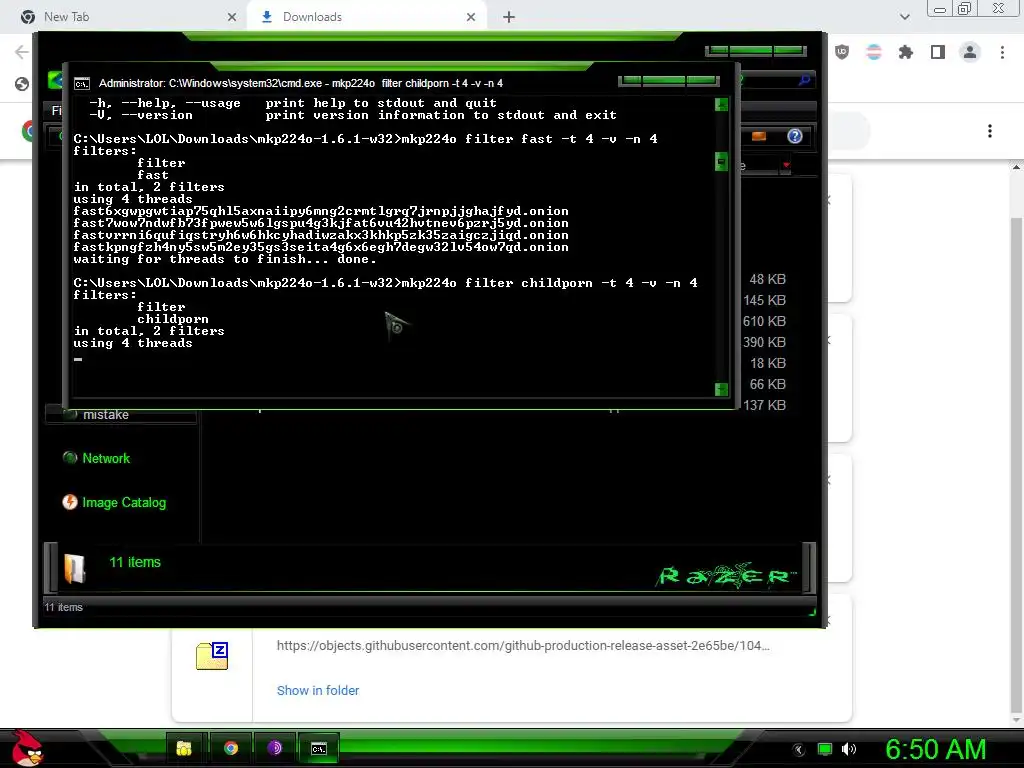Open Chrome's three-dot main menu

[x=1002, y=52]
